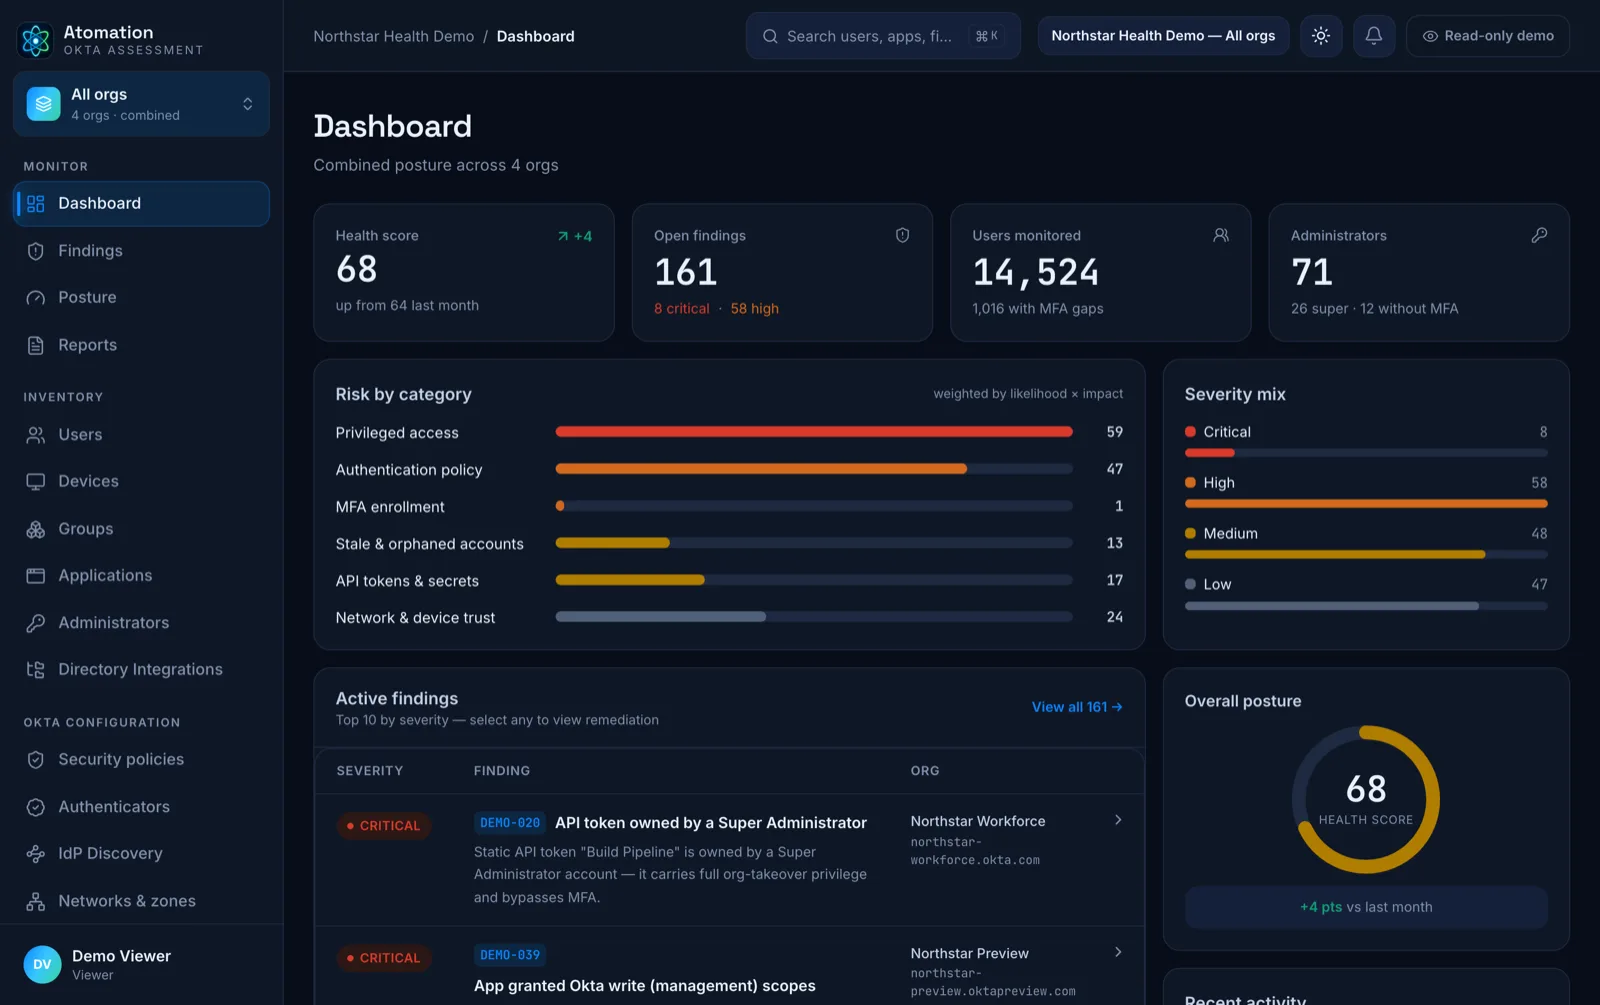Screen dimensions: 1600x1005
Task: Expand the All orgs switcher chevrons
Action: (247, 104)
